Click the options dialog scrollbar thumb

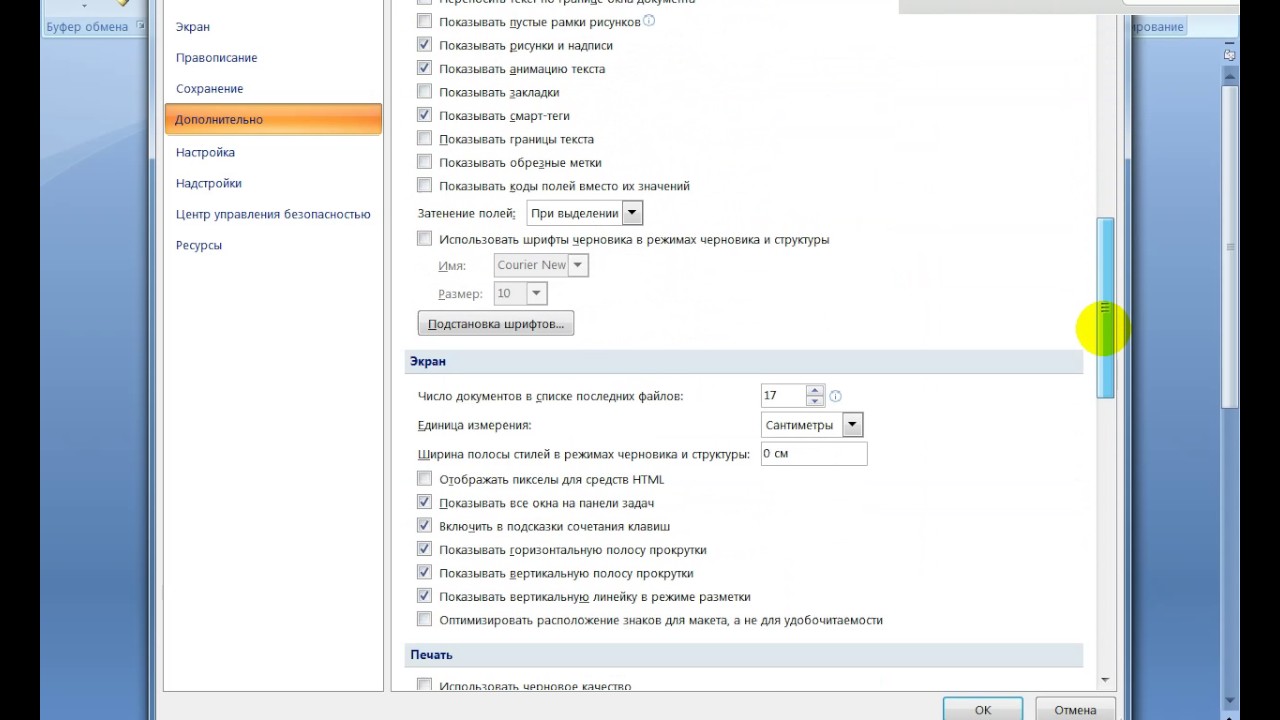[1105, 308]
